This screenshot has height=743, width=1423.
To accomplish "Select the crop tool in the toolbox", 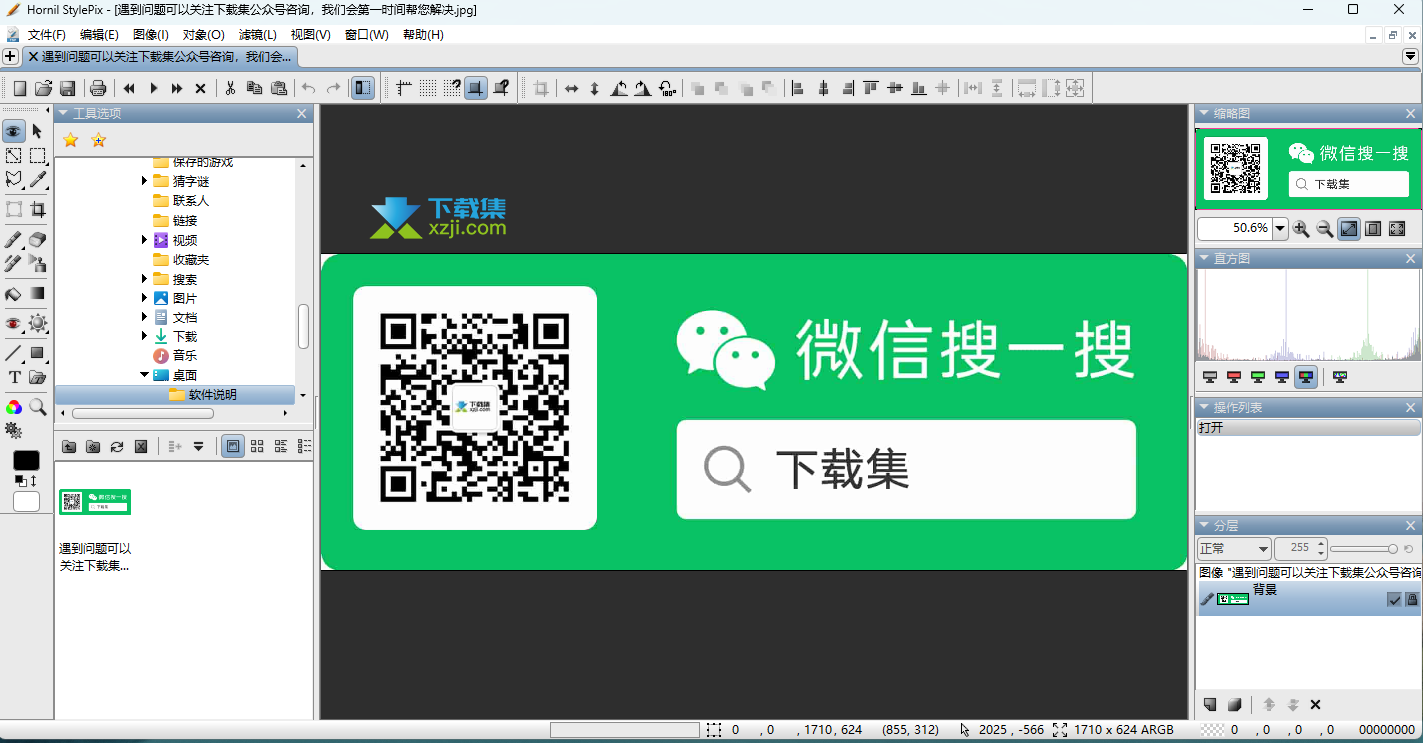I will tap(37, 209).
